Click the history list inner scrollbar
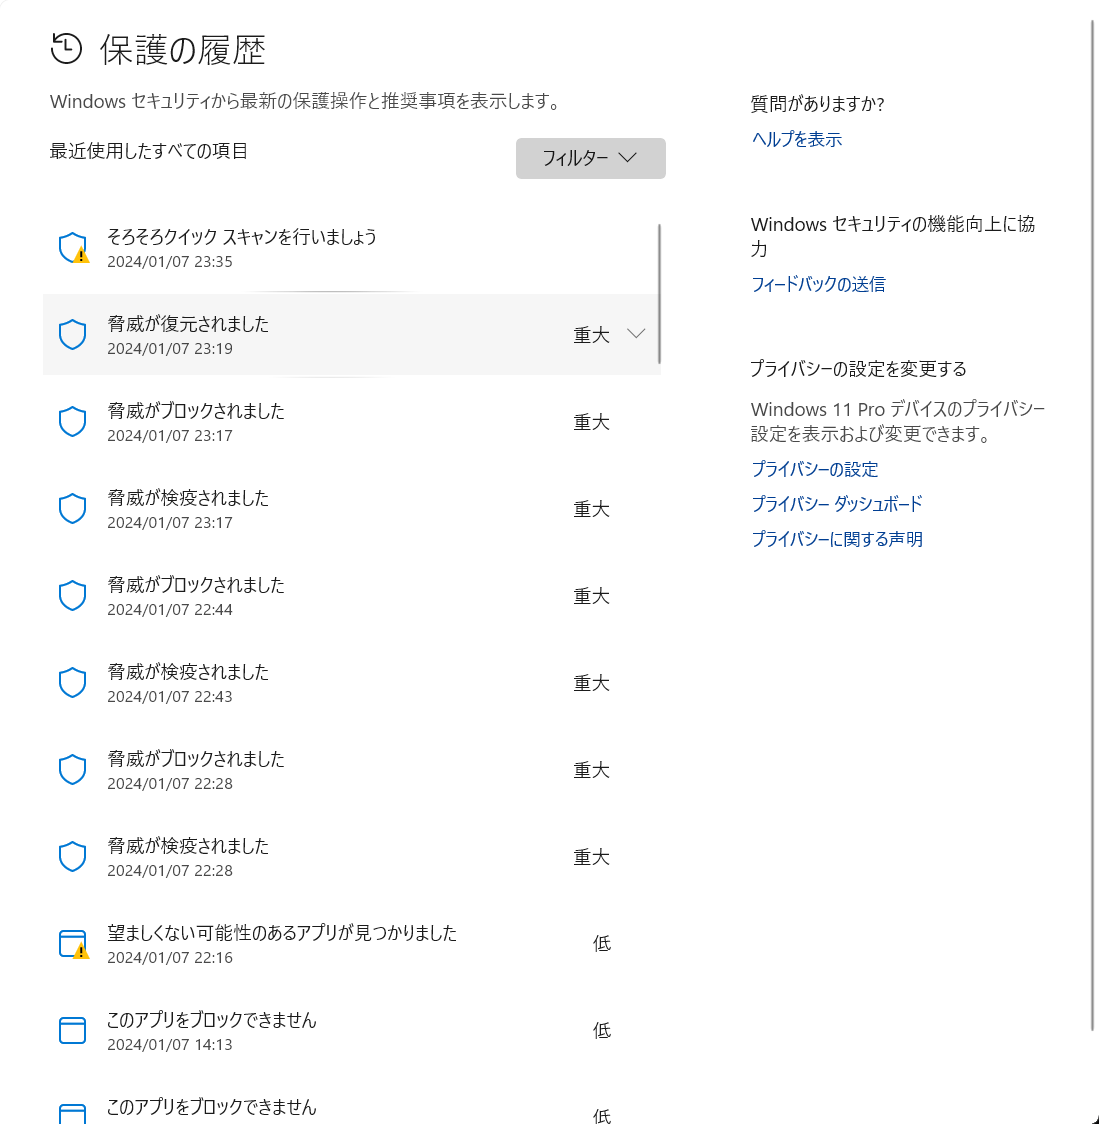This screenshot has height=1124, width=1099. tap(659, 294)
